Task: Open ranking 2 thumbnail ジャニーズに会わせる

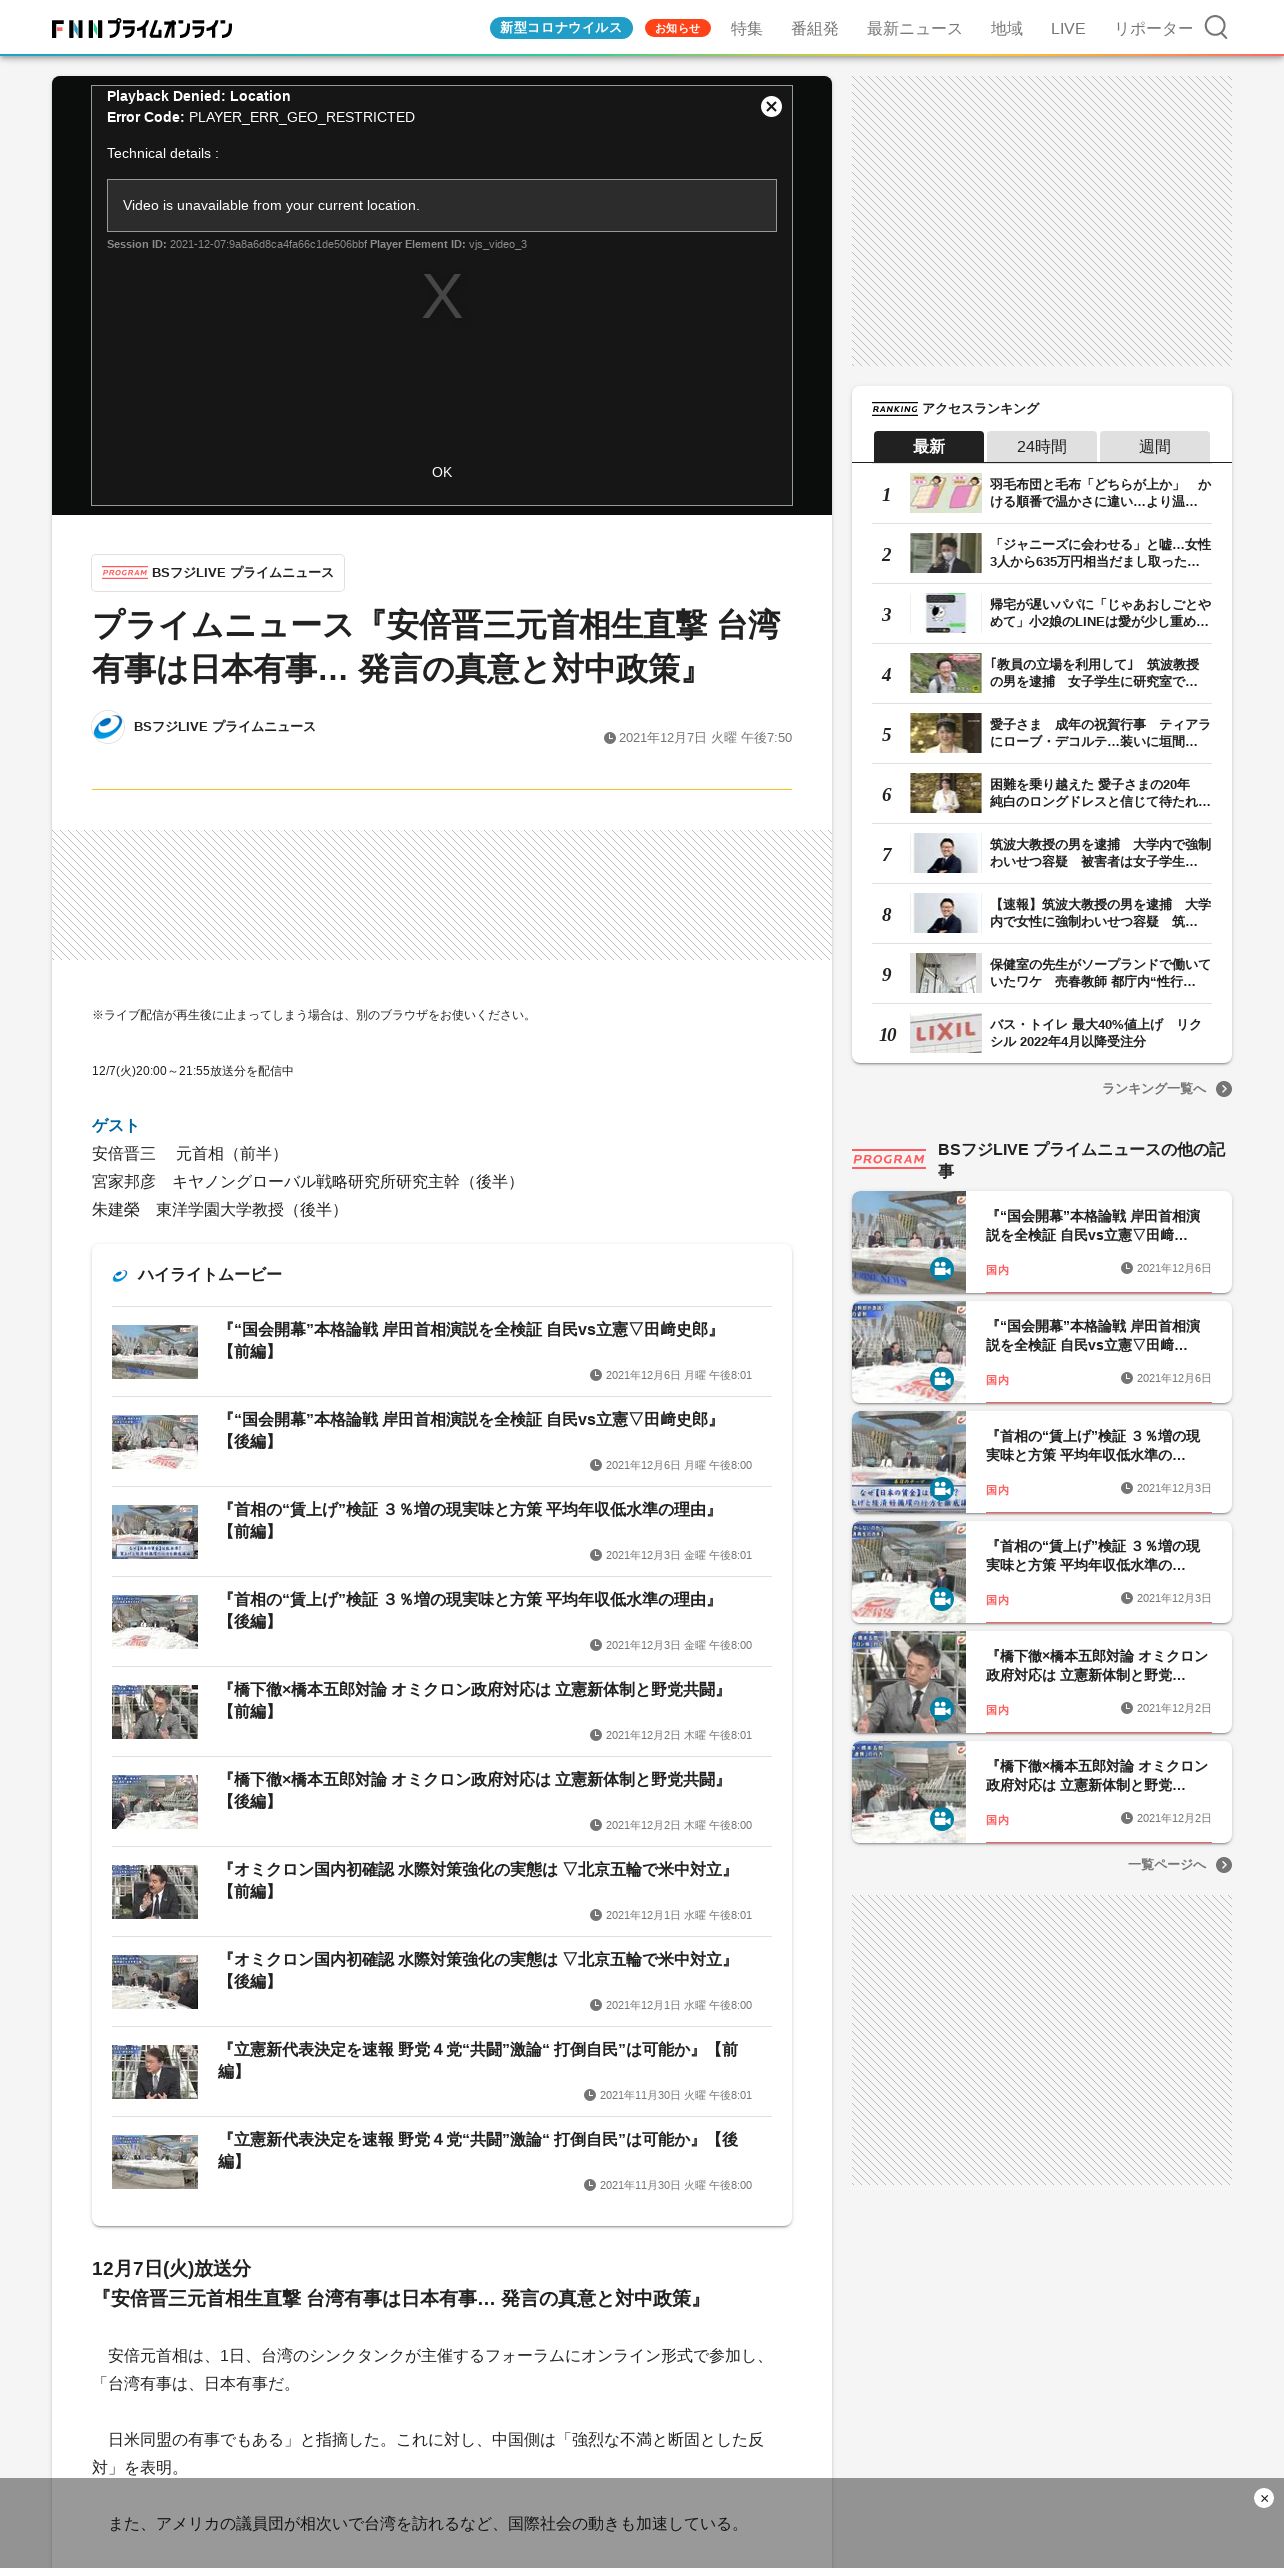Action: point(945,553)
